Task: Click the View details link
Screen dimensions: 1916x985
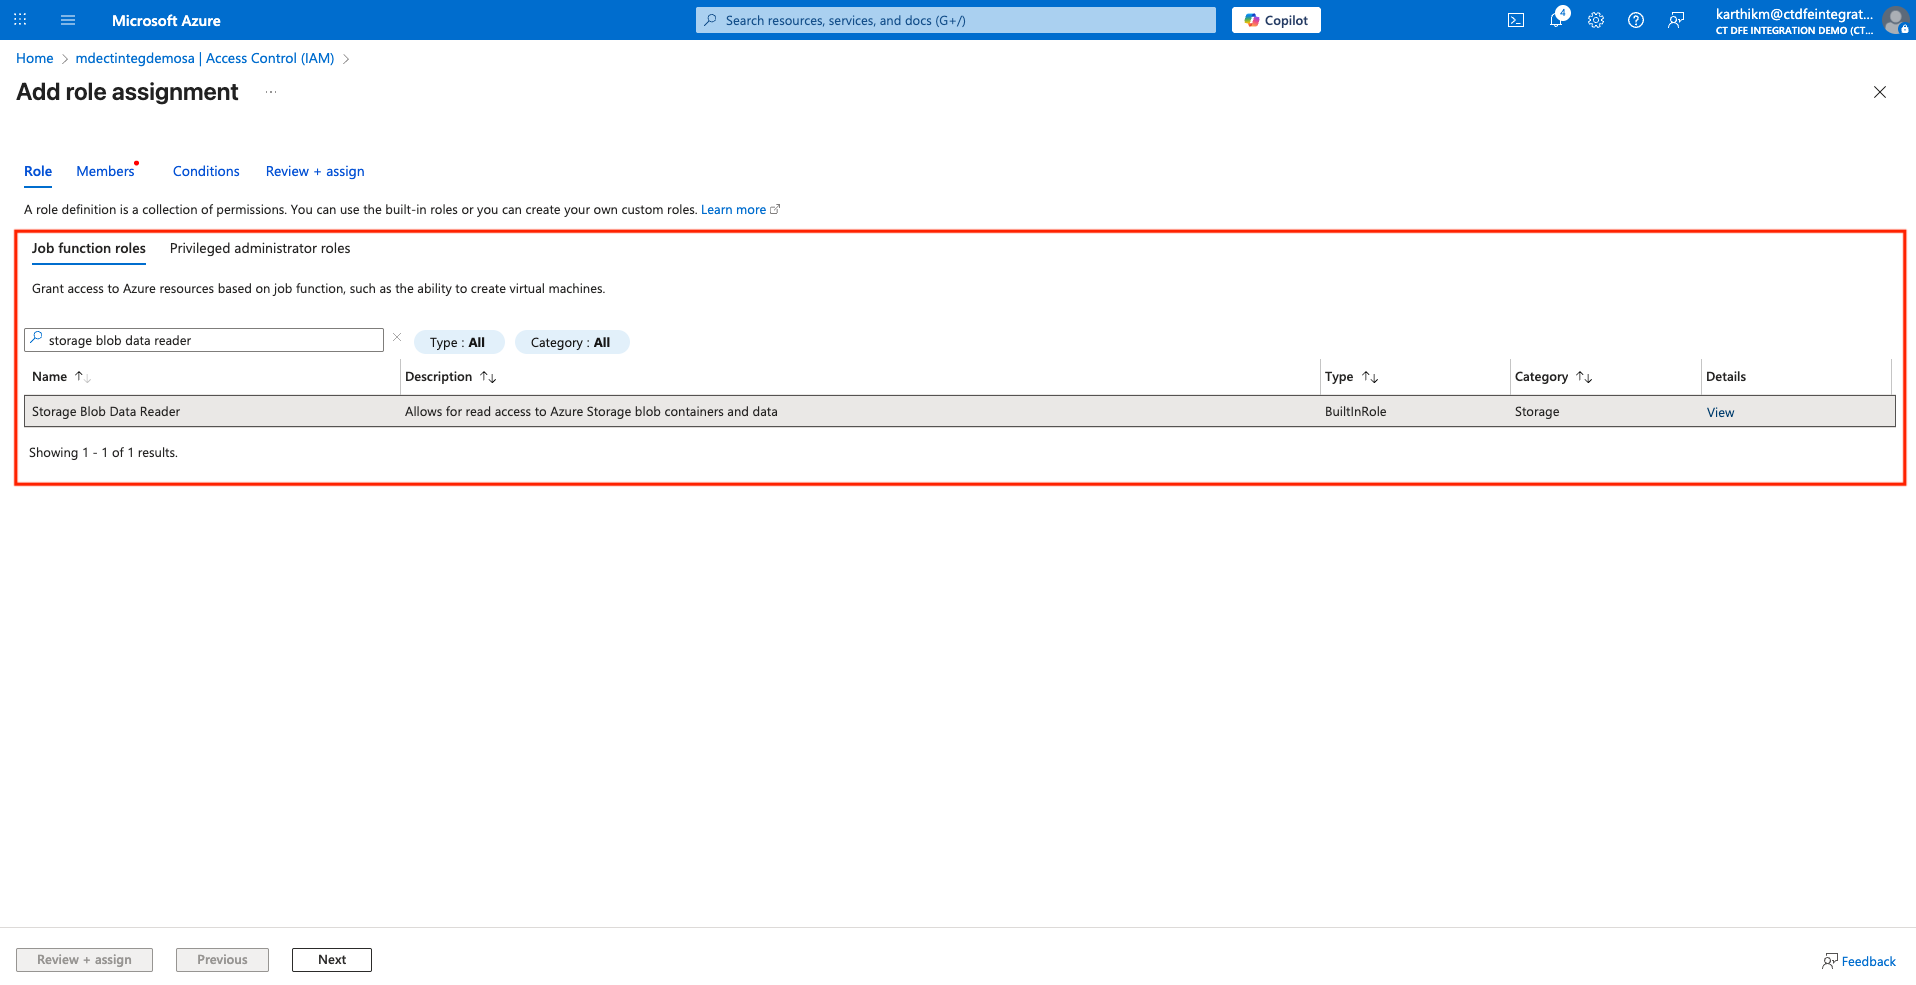Action: 1720,413
